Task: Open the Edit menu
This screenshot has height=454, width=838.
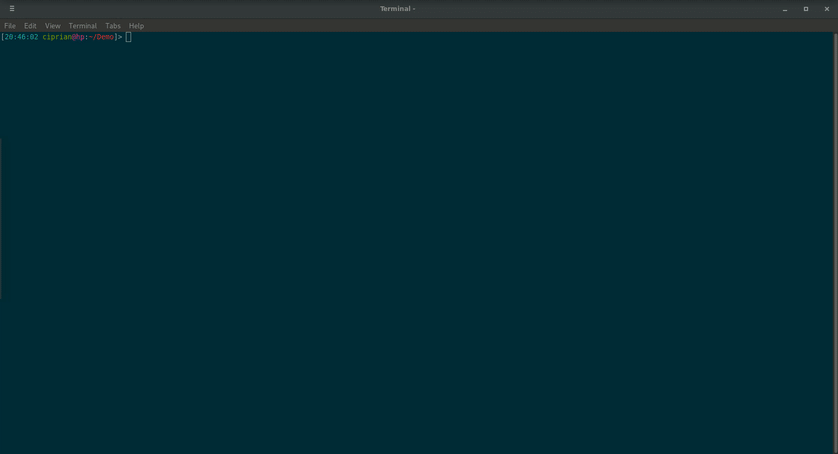Action: coord(30,26)
